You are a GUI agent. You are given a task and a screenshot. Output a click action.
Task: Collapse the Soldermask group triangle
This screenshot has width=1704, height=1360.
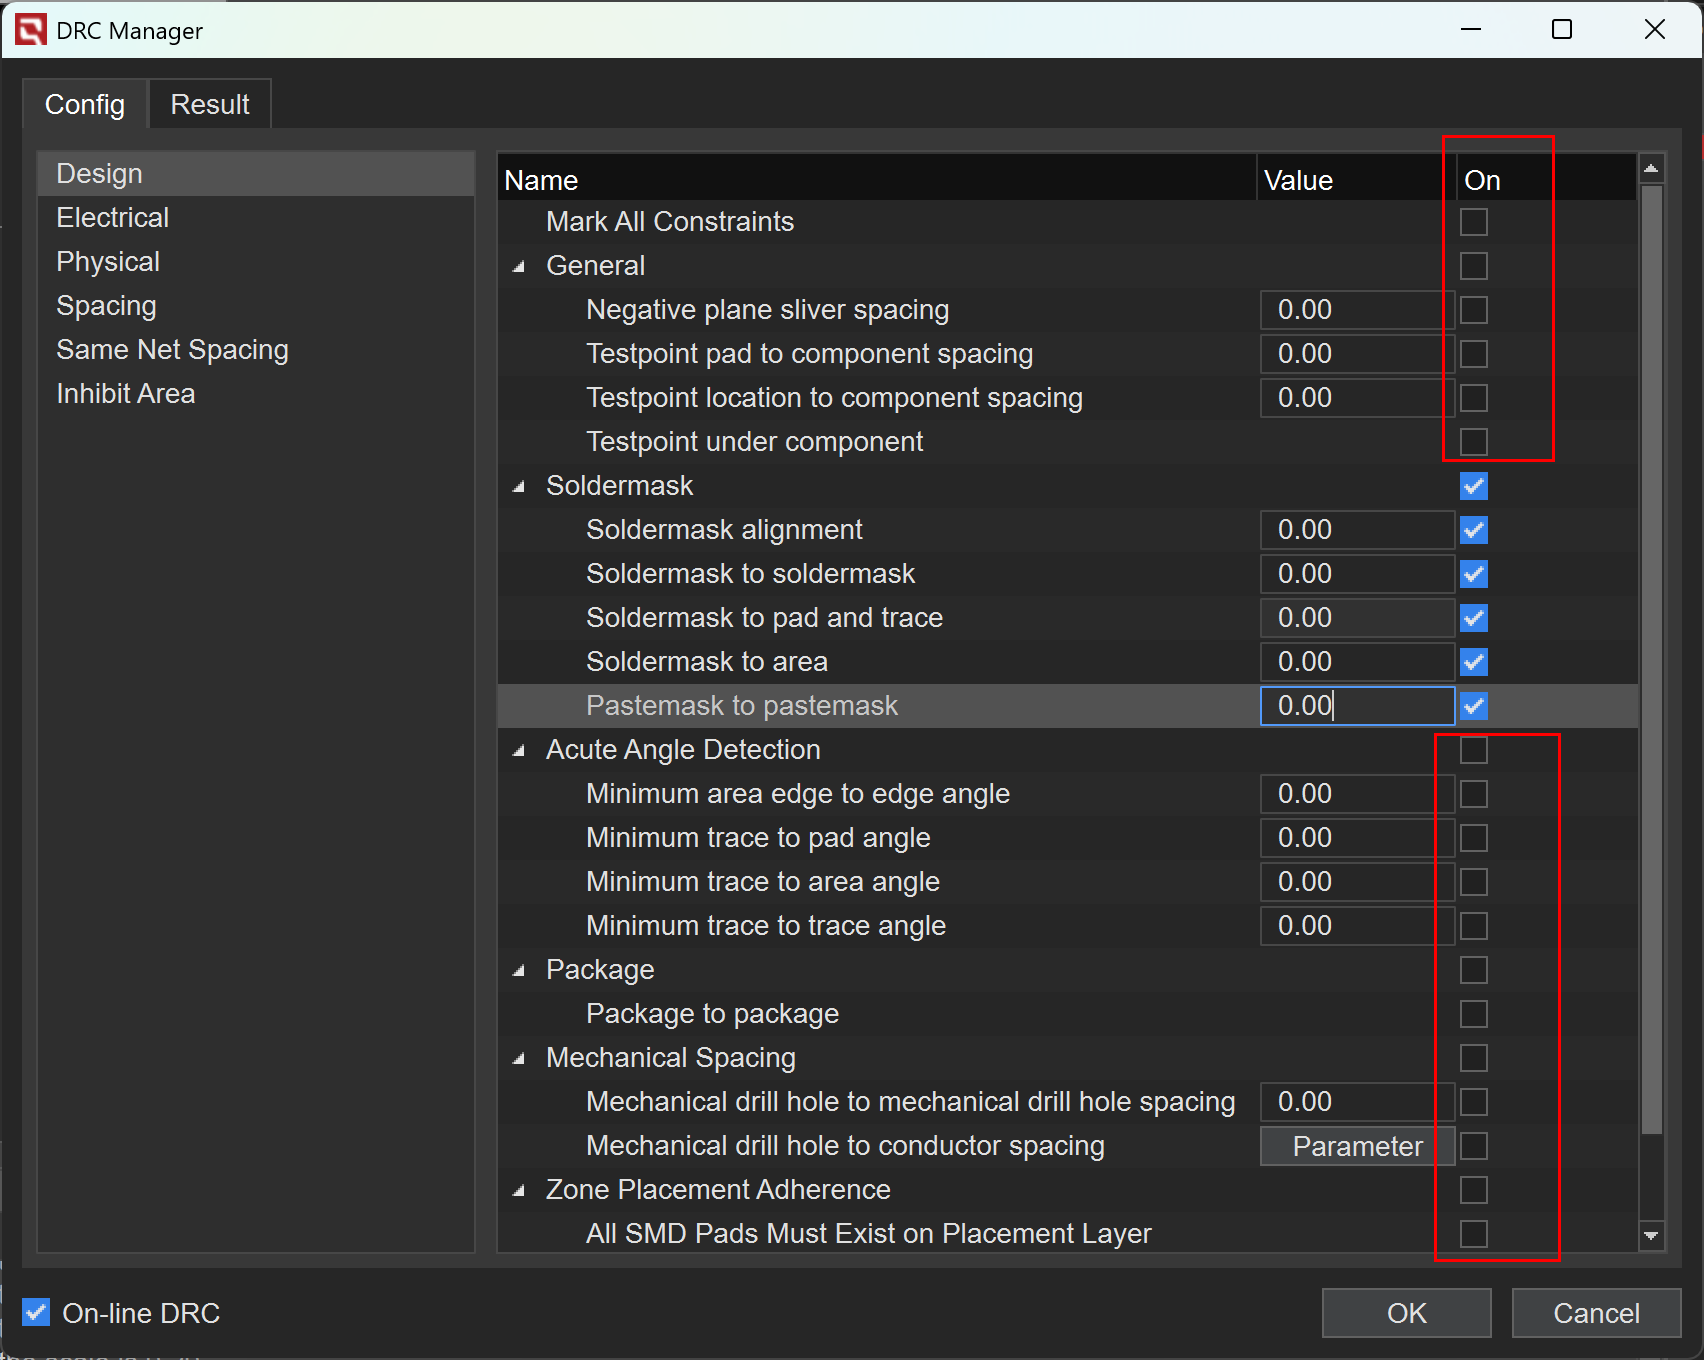[x=519, y=487]
